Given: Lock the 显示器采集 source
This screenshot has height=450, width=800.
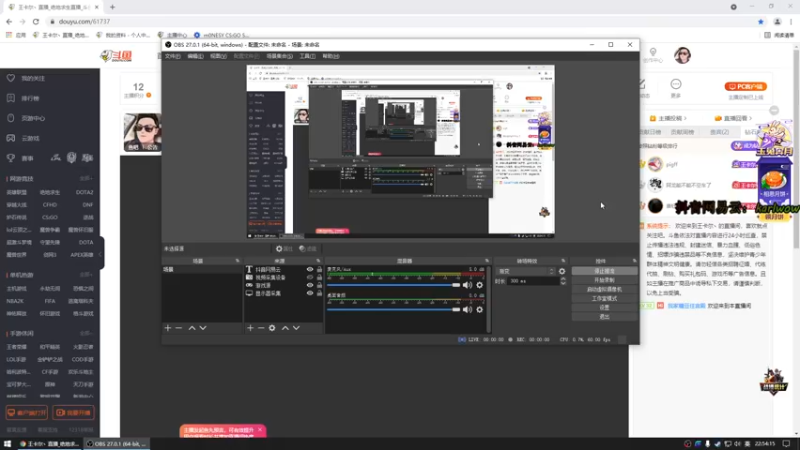Looking at the screenshot, I should pos(319,293).
